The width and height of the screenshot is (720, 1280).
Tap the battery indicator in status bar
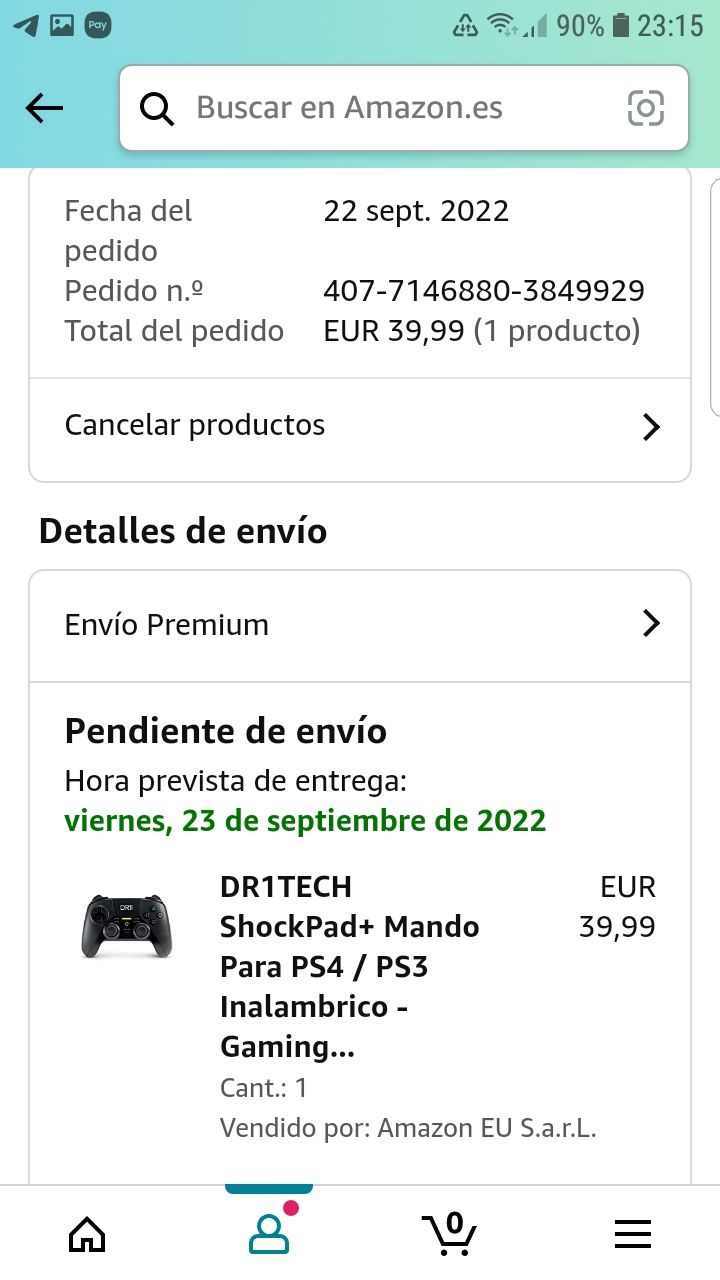click(x=621, y=25)
